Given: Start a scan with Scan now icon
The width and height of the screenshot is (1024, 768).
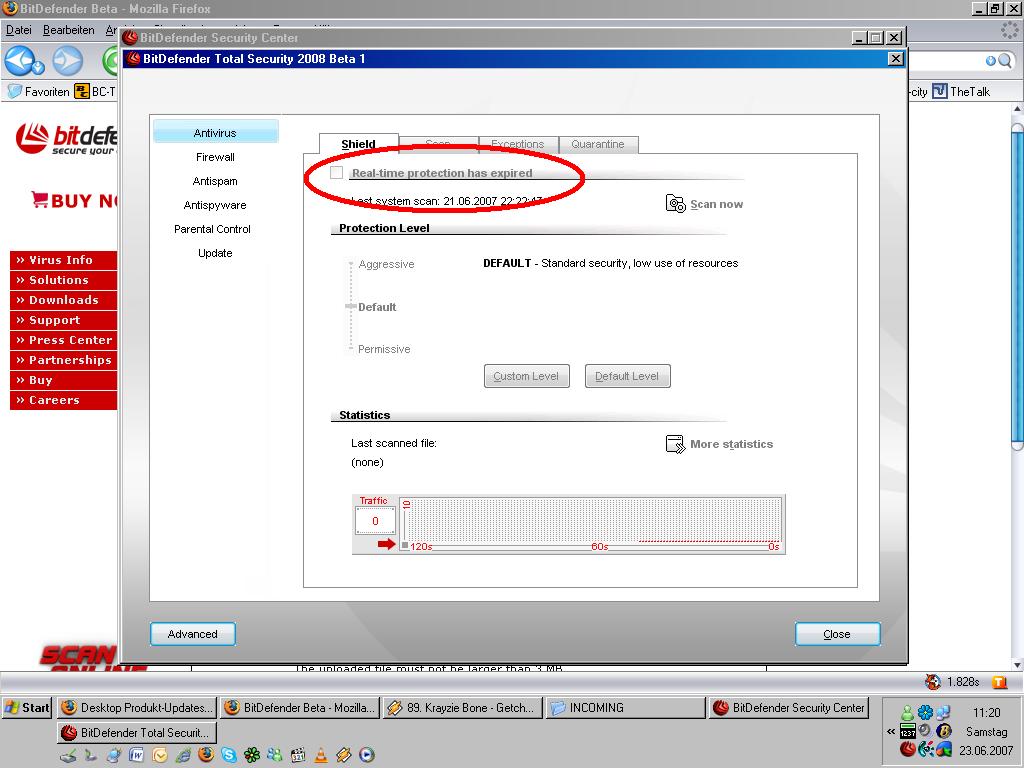Looking at the screenshot, I should click(x=675, y=204).
